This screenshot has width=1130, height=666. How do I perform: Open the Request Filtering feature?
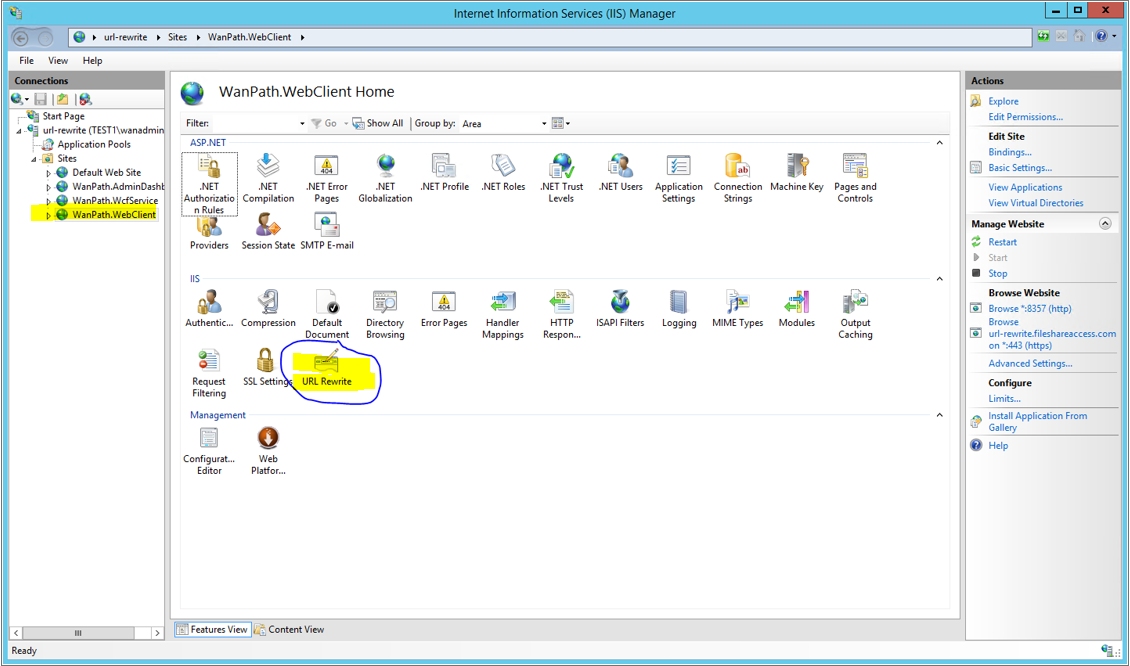pos(209,373)
